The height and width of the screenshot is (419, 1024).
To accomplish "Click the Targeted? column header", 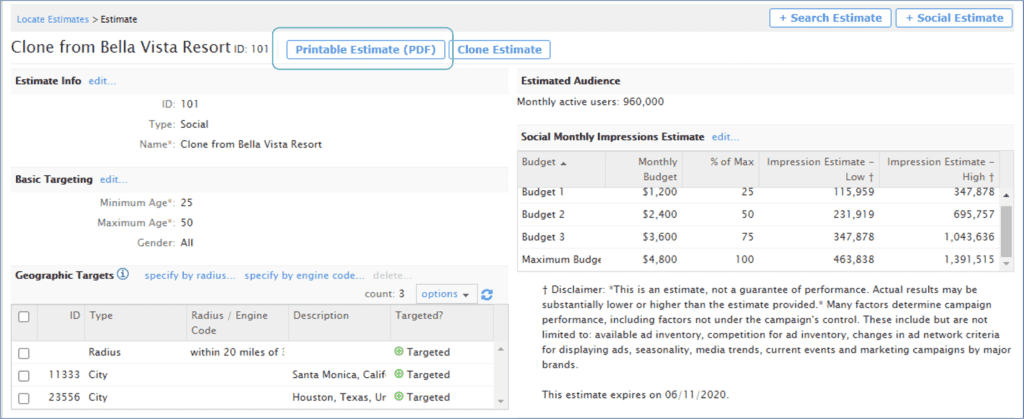I will click(441, 322).
